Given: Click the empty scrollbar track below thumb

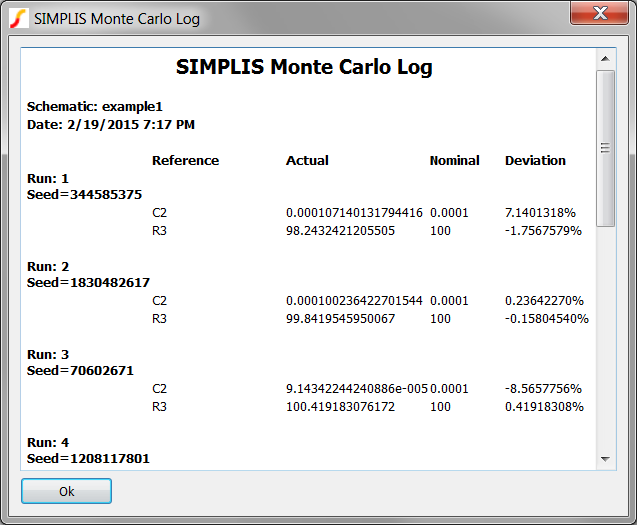Looking at the screenshot, I should [605, 340].
